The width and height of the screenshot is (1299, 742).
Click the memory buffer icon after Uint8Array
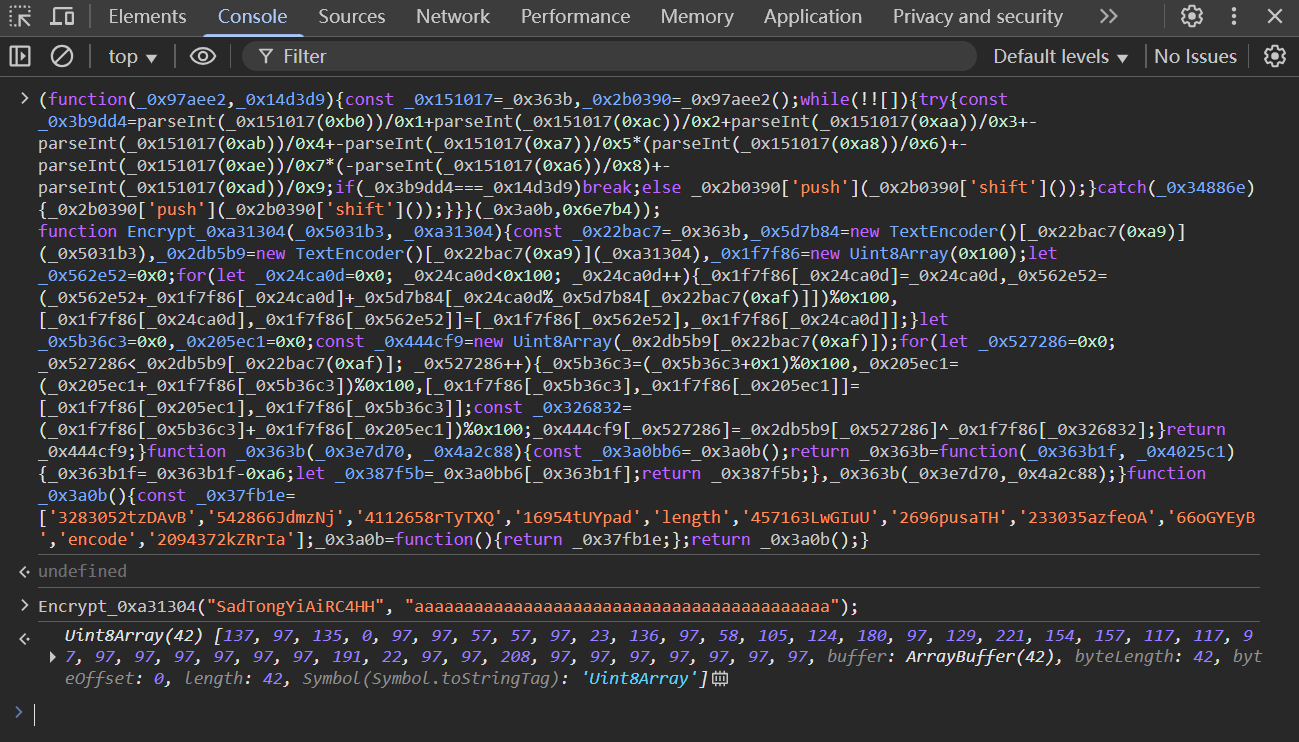click(x=719, y=679)
